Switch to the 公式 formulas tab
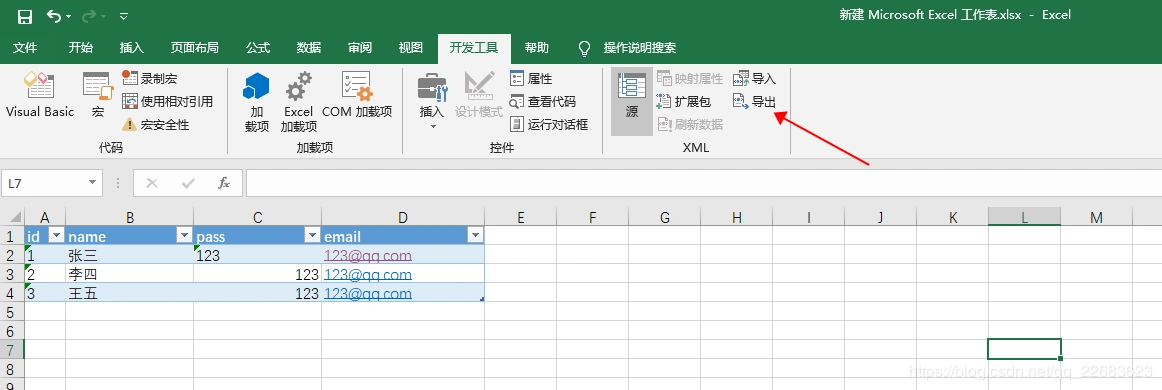Viewport: 1162px width, 390px height. pos(258,47)
